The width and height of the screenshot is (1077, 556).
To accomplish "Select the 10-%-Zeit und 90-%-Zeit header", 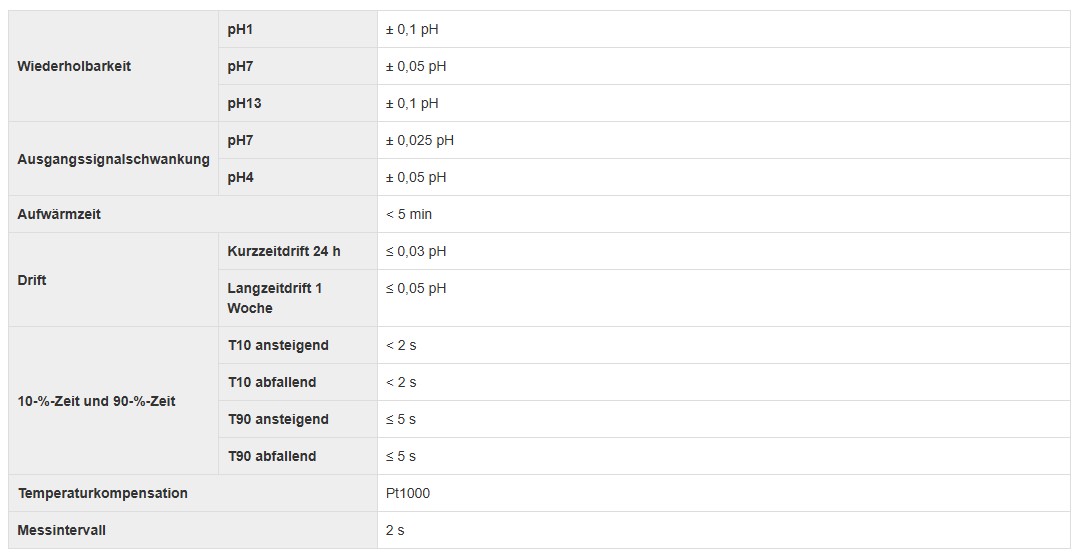I will (x=96, y=401).
